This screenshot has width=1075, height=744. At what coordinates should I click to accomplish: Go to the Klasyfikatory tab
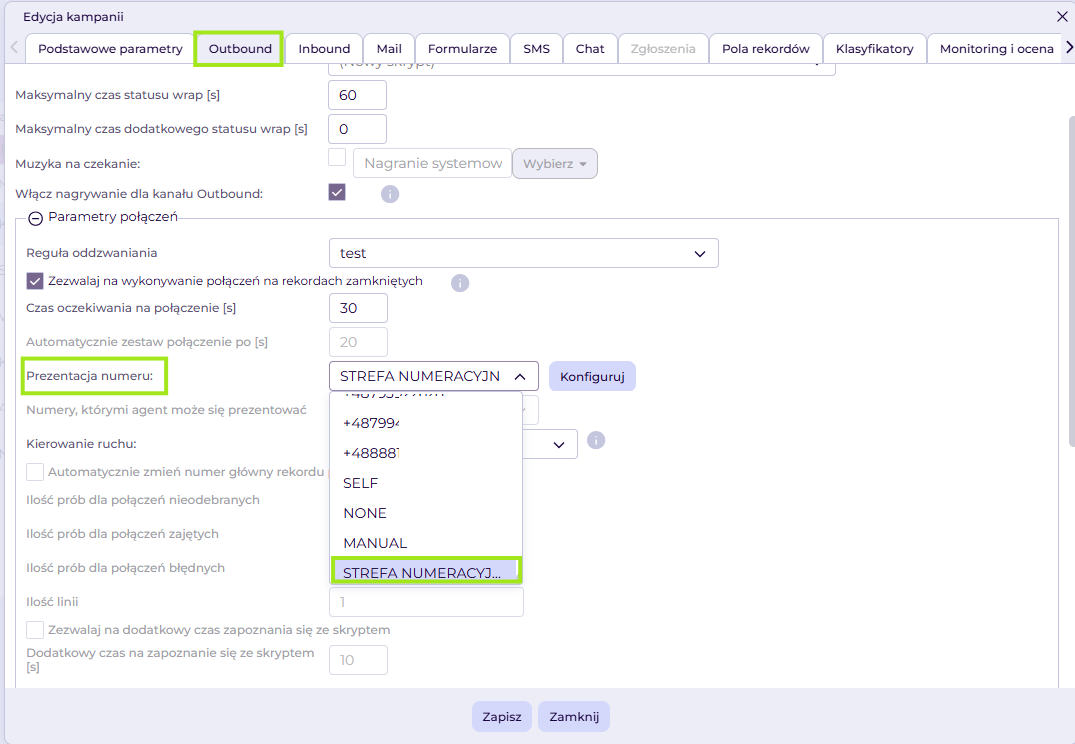(874, 49)
